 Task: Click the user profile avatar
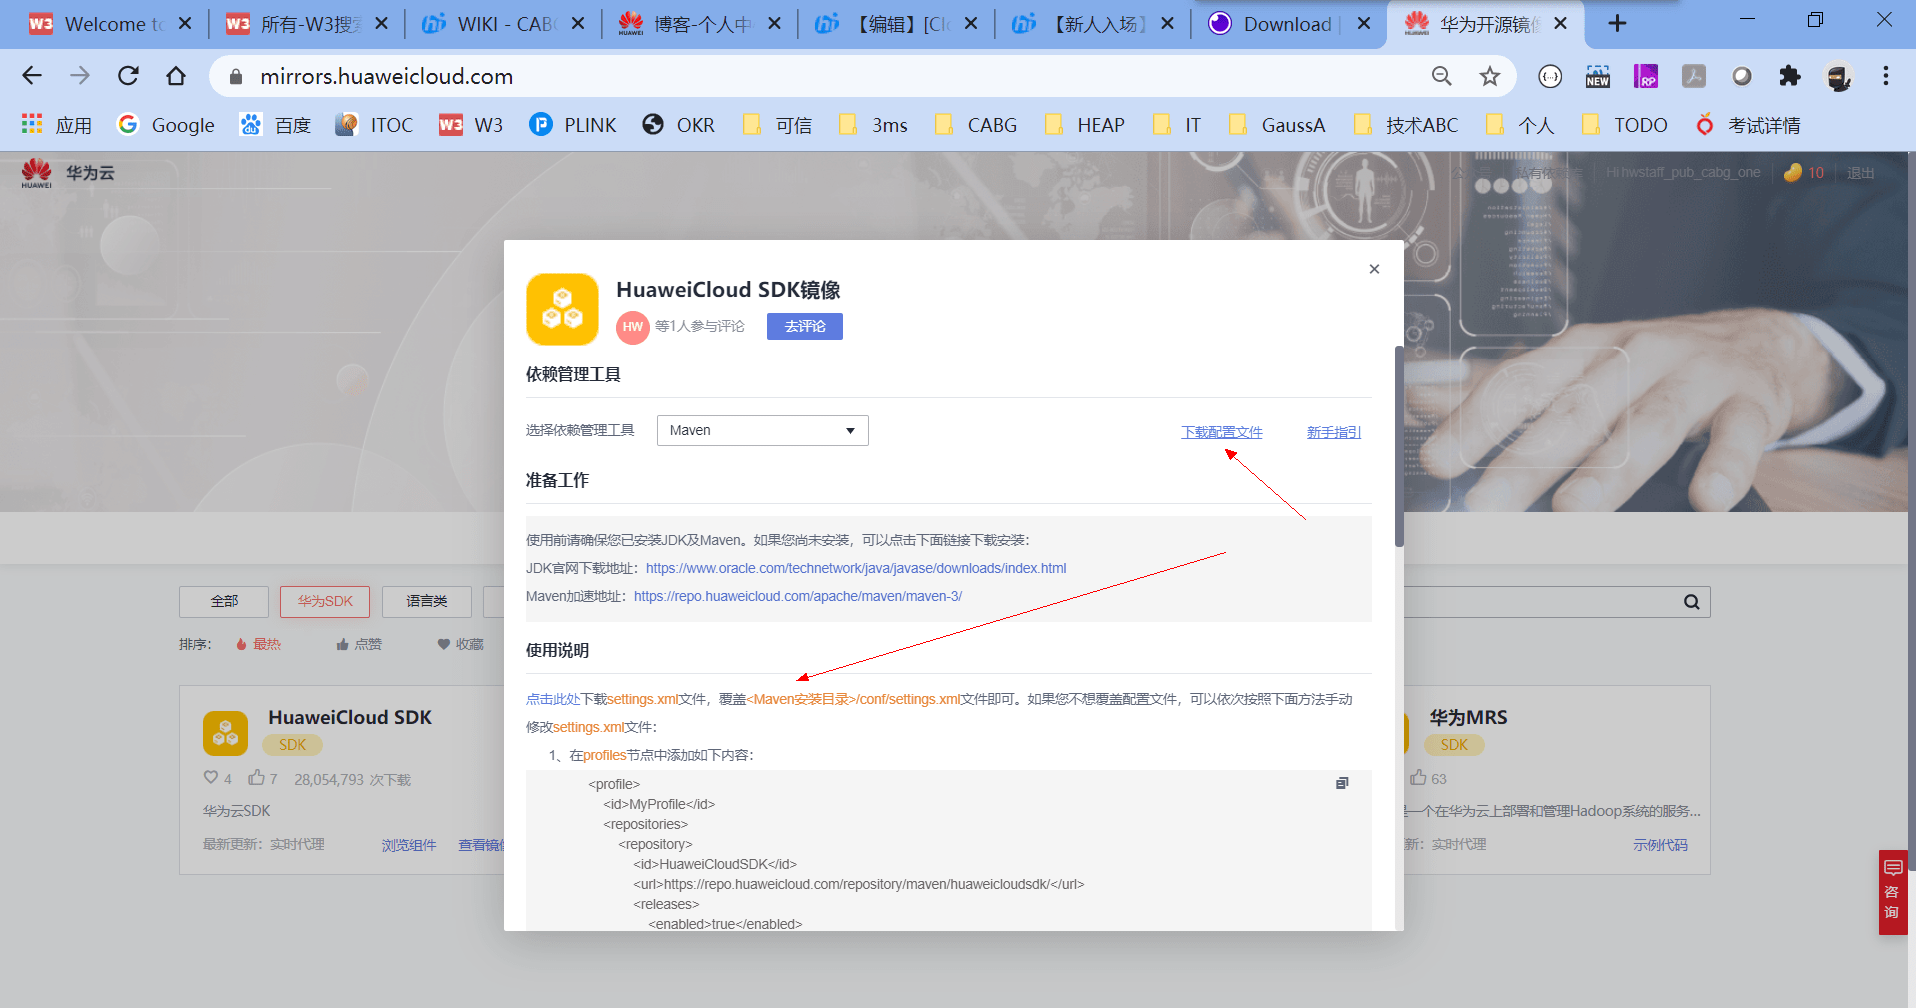[1838, 76]
